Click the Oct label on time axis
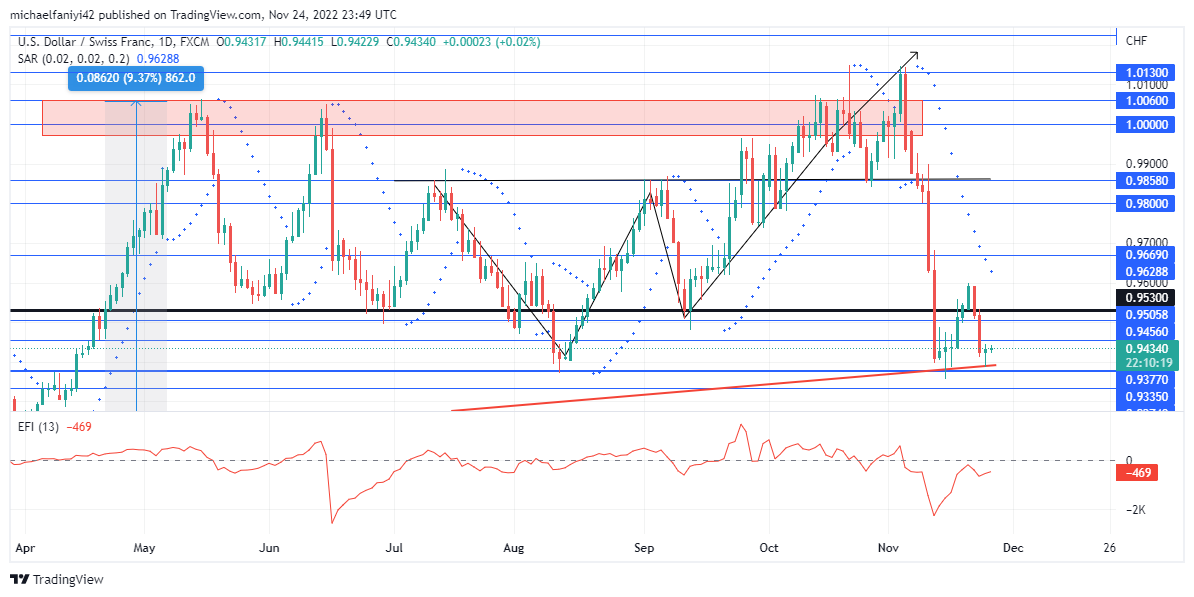Screen dimensions: 1194x597 click(769, 548)
